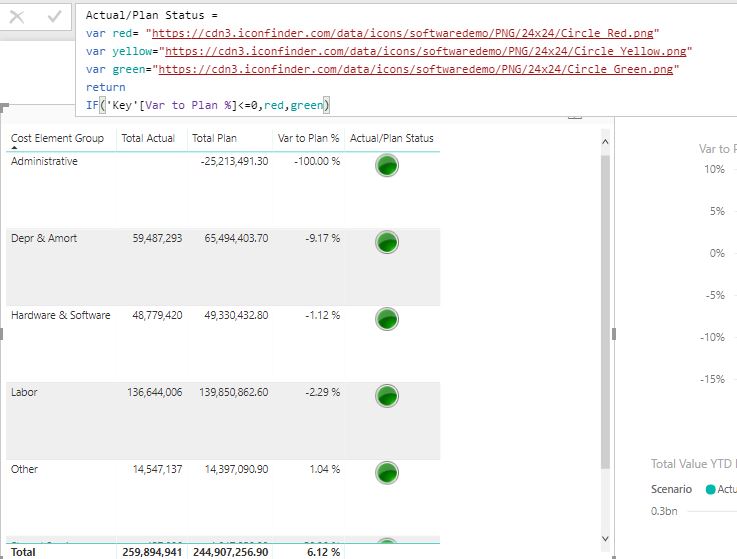Click the 259,894,941 total actual value
The image size is (737, 559).
click(152, 552)
